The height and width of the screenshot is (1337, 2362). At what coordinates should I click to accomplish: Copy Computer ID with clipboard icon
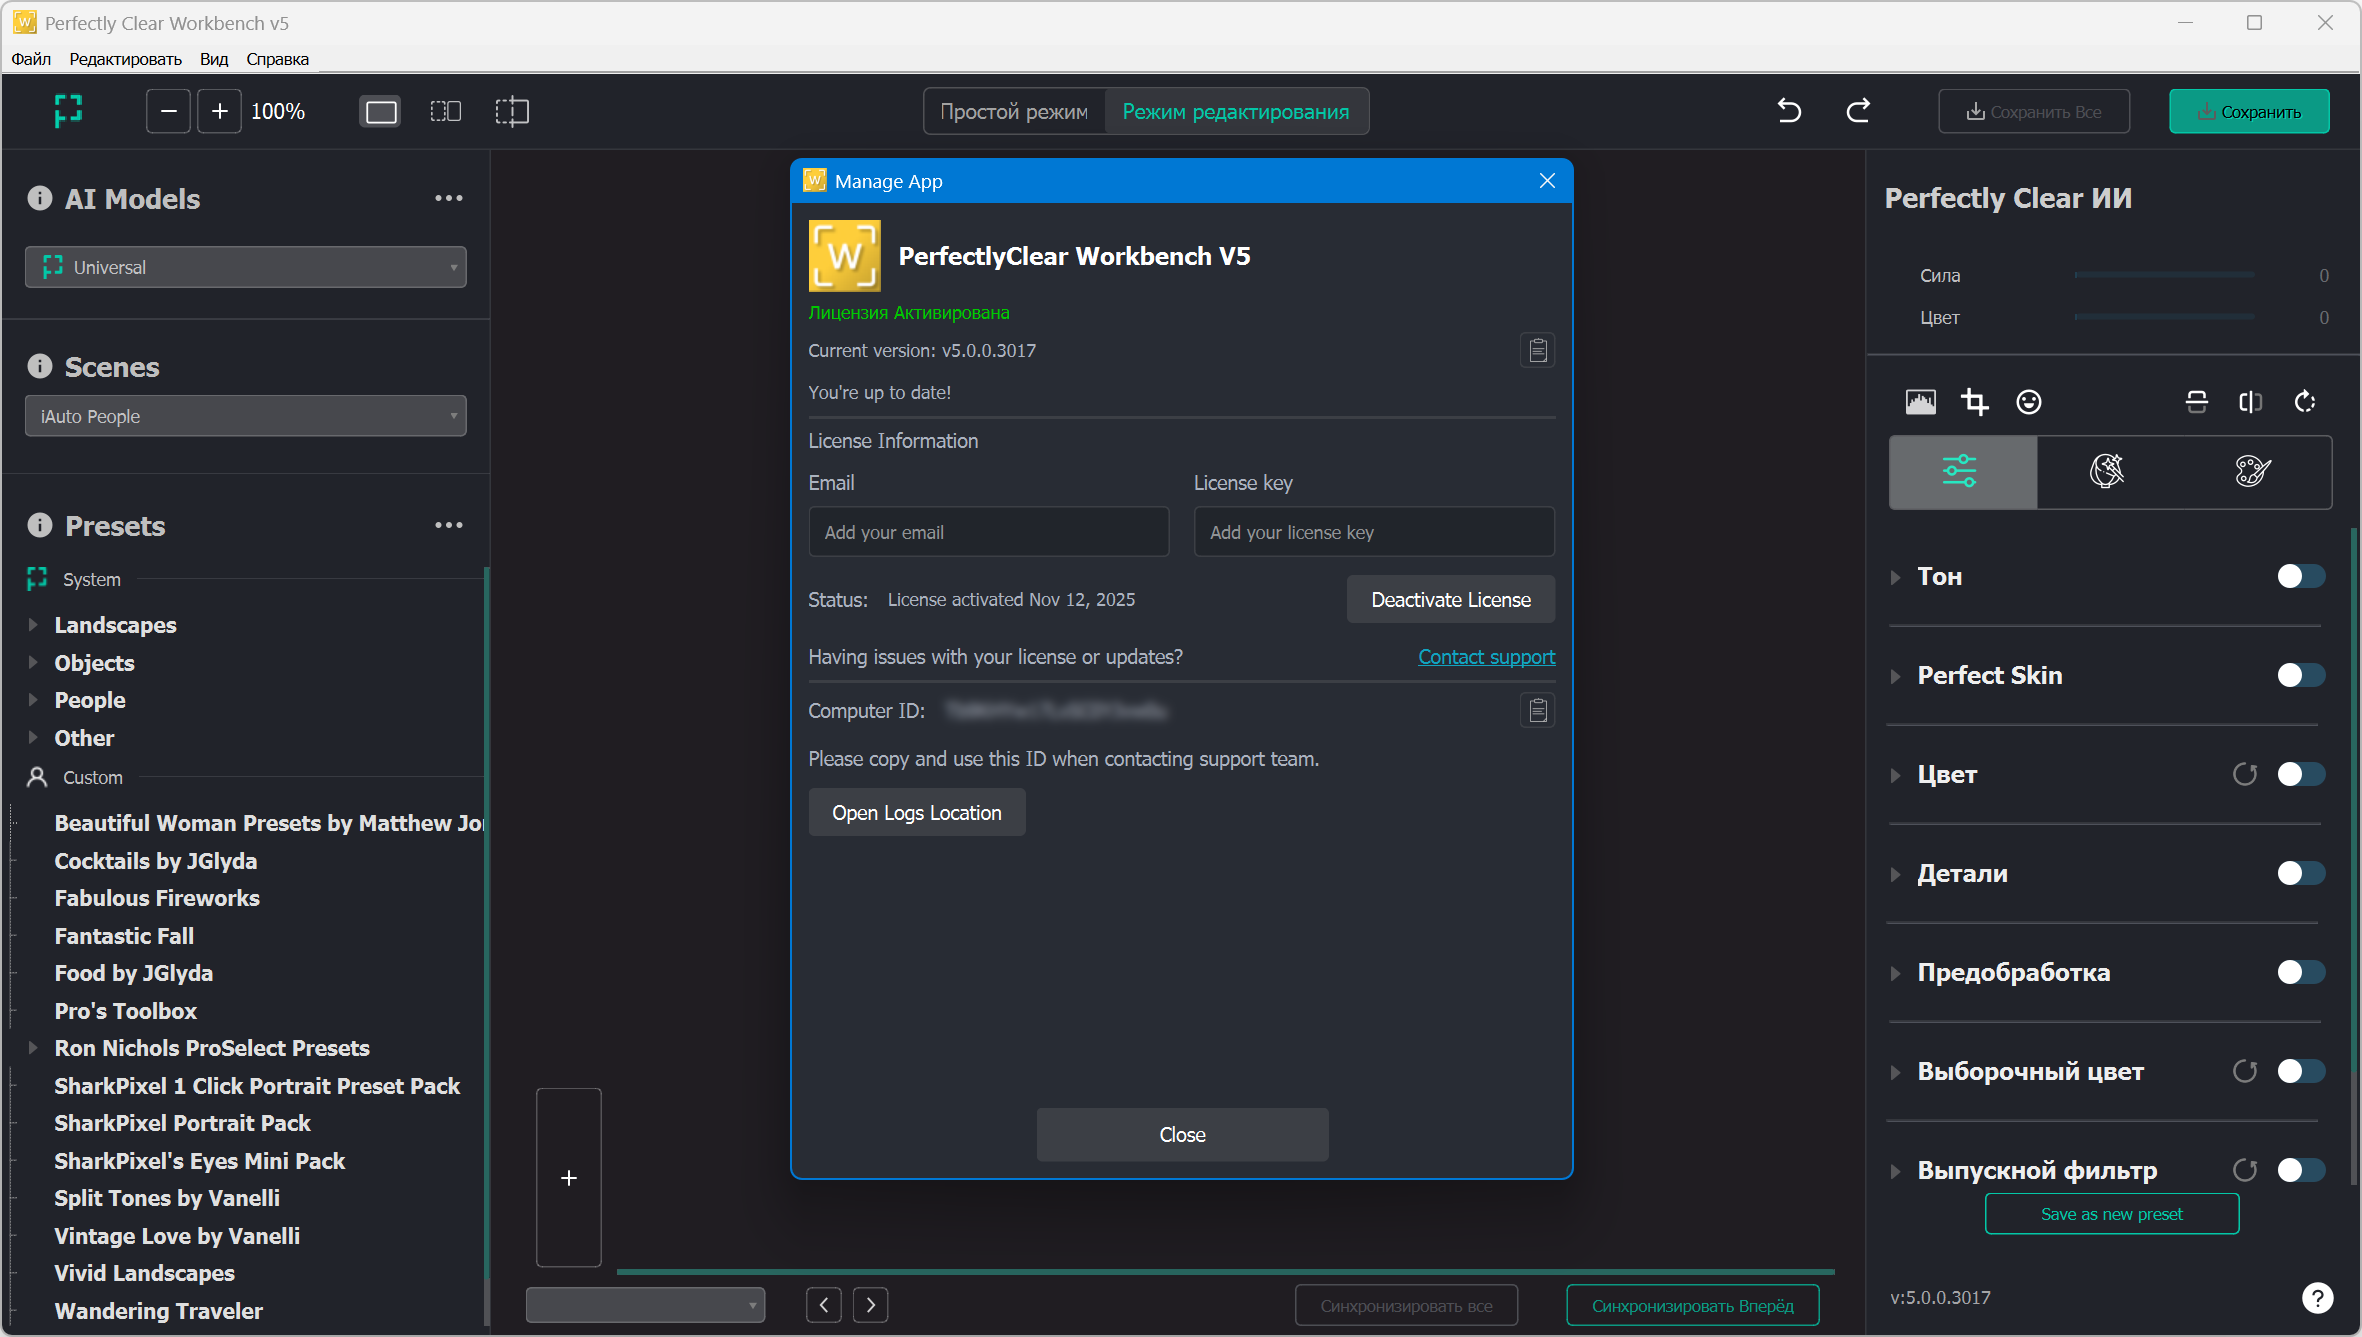tap(1537, 711)
